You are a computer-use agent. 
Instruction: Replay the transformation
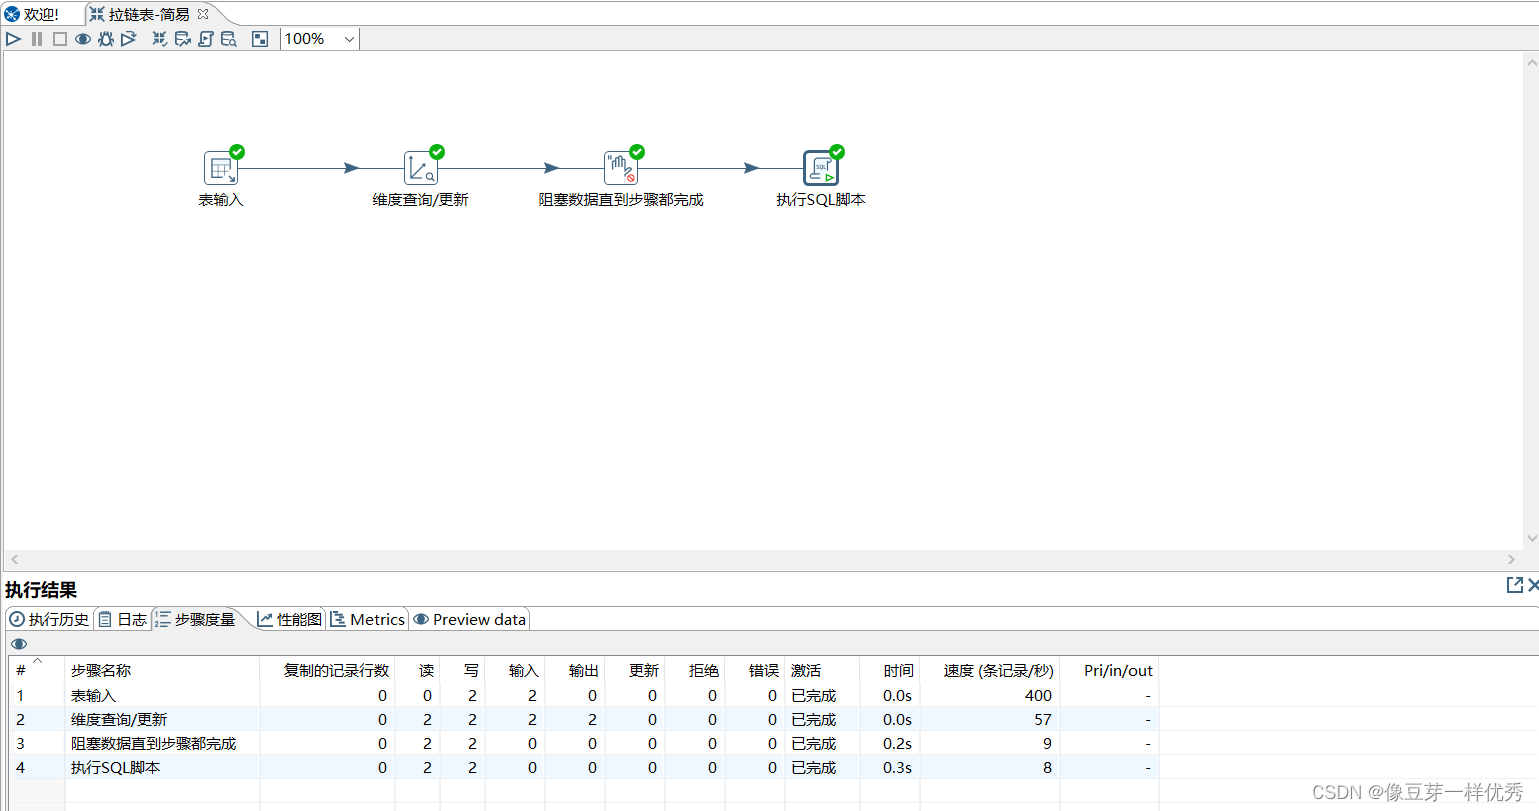pyautogui.click(x=129, y=39)
